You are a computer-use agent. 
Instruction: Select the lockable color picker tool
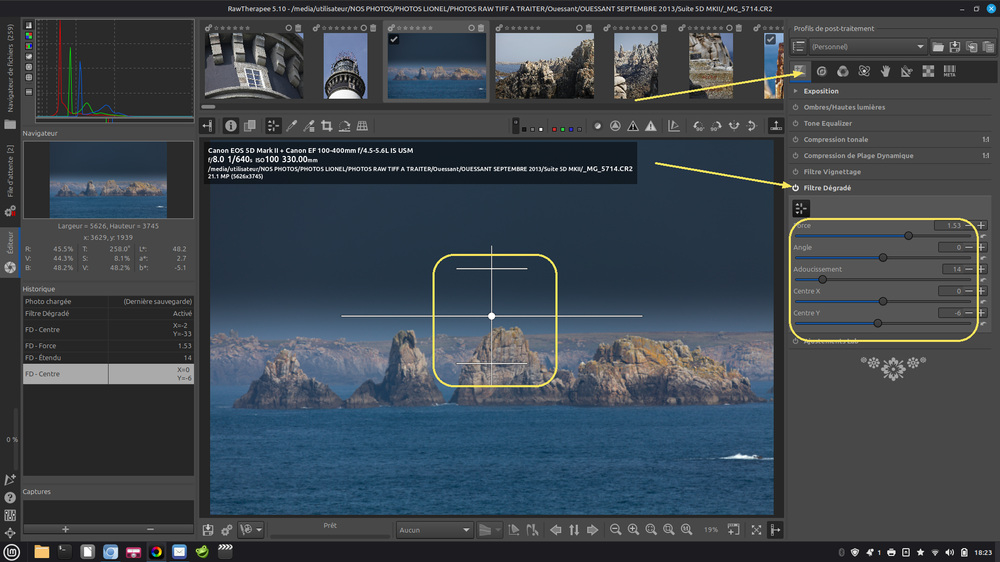tap(309, 126)
